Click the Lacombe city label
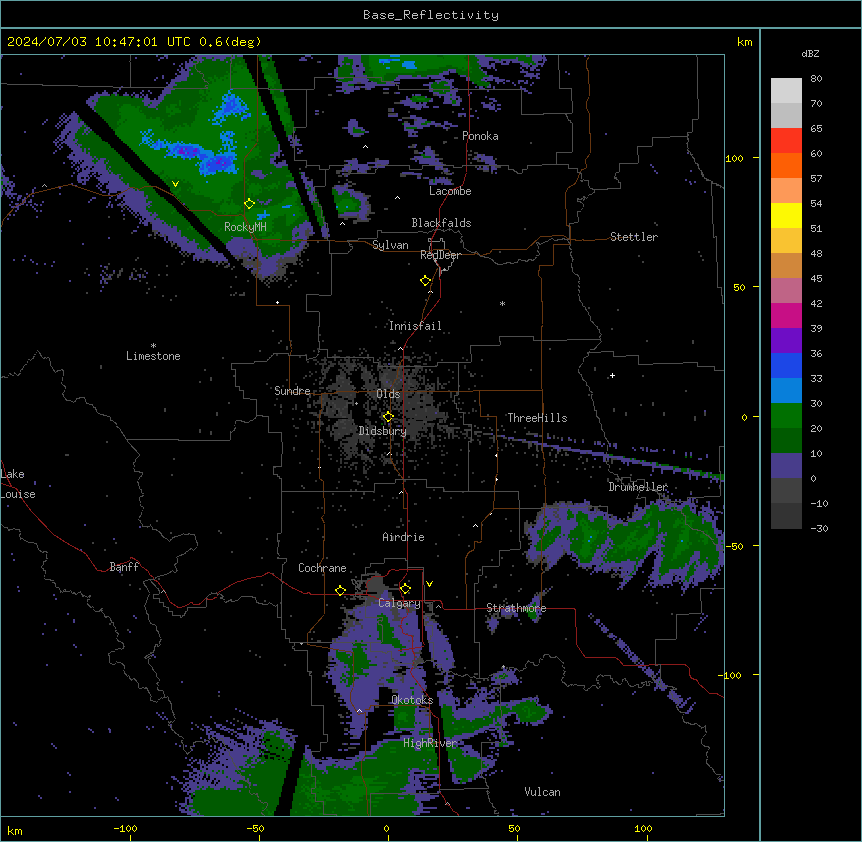The image size is (862, 842). 450,191
